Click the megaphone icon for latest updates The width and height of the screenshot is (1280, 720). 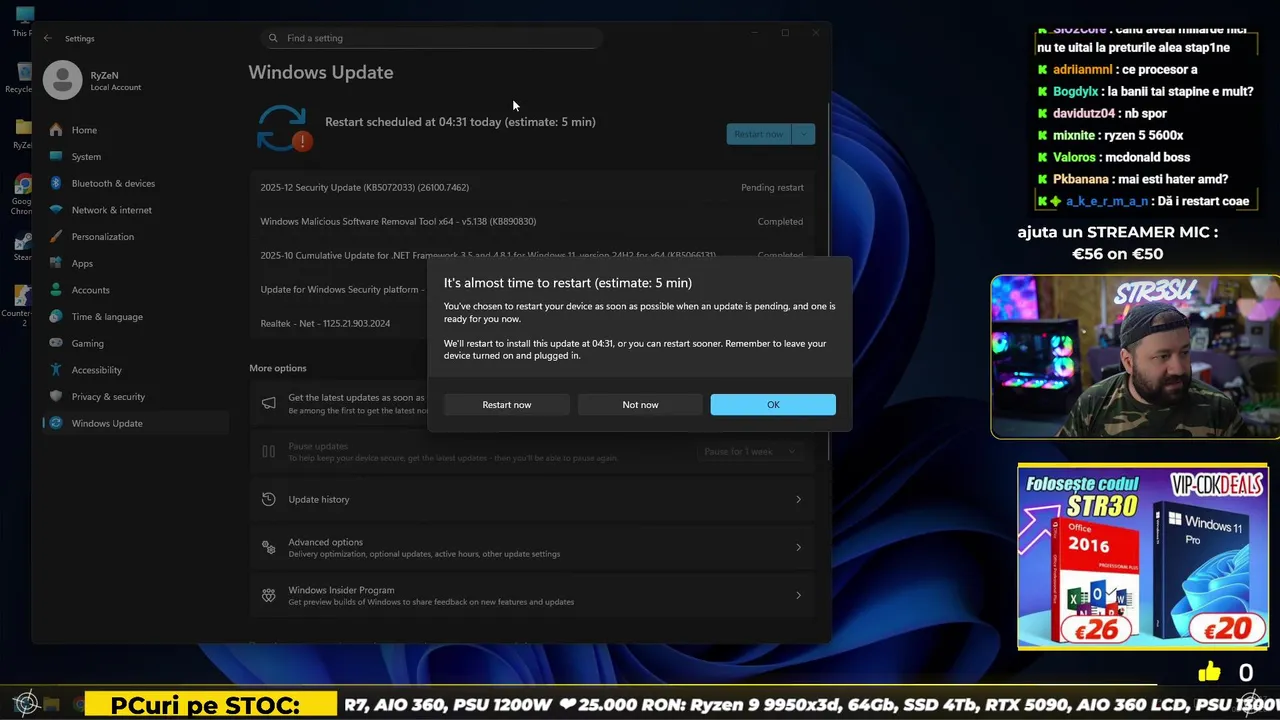pos(268,403)
